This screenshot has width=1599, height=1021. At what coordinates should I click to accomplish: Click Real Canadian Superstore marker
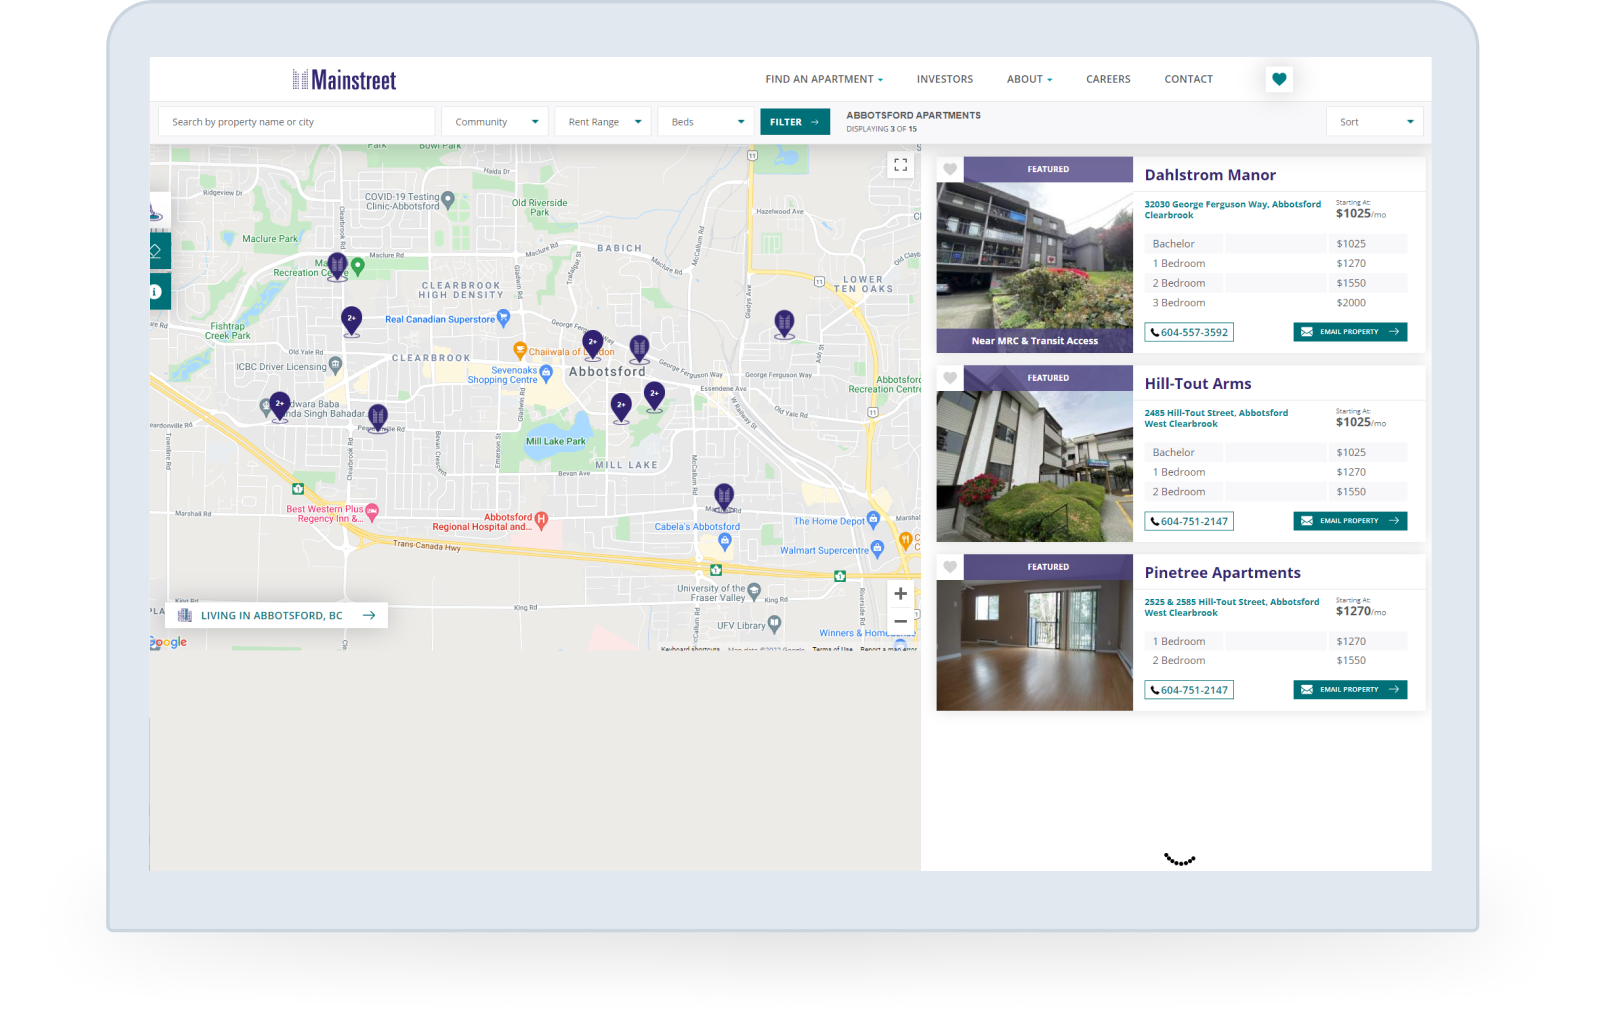503,318
